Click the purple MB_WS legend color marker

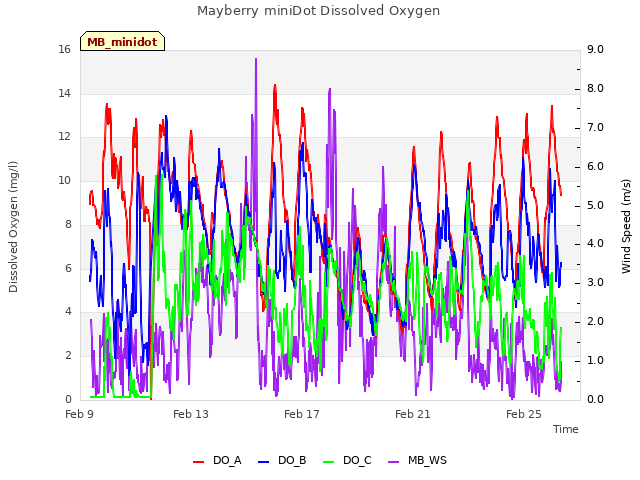point(393,462)
